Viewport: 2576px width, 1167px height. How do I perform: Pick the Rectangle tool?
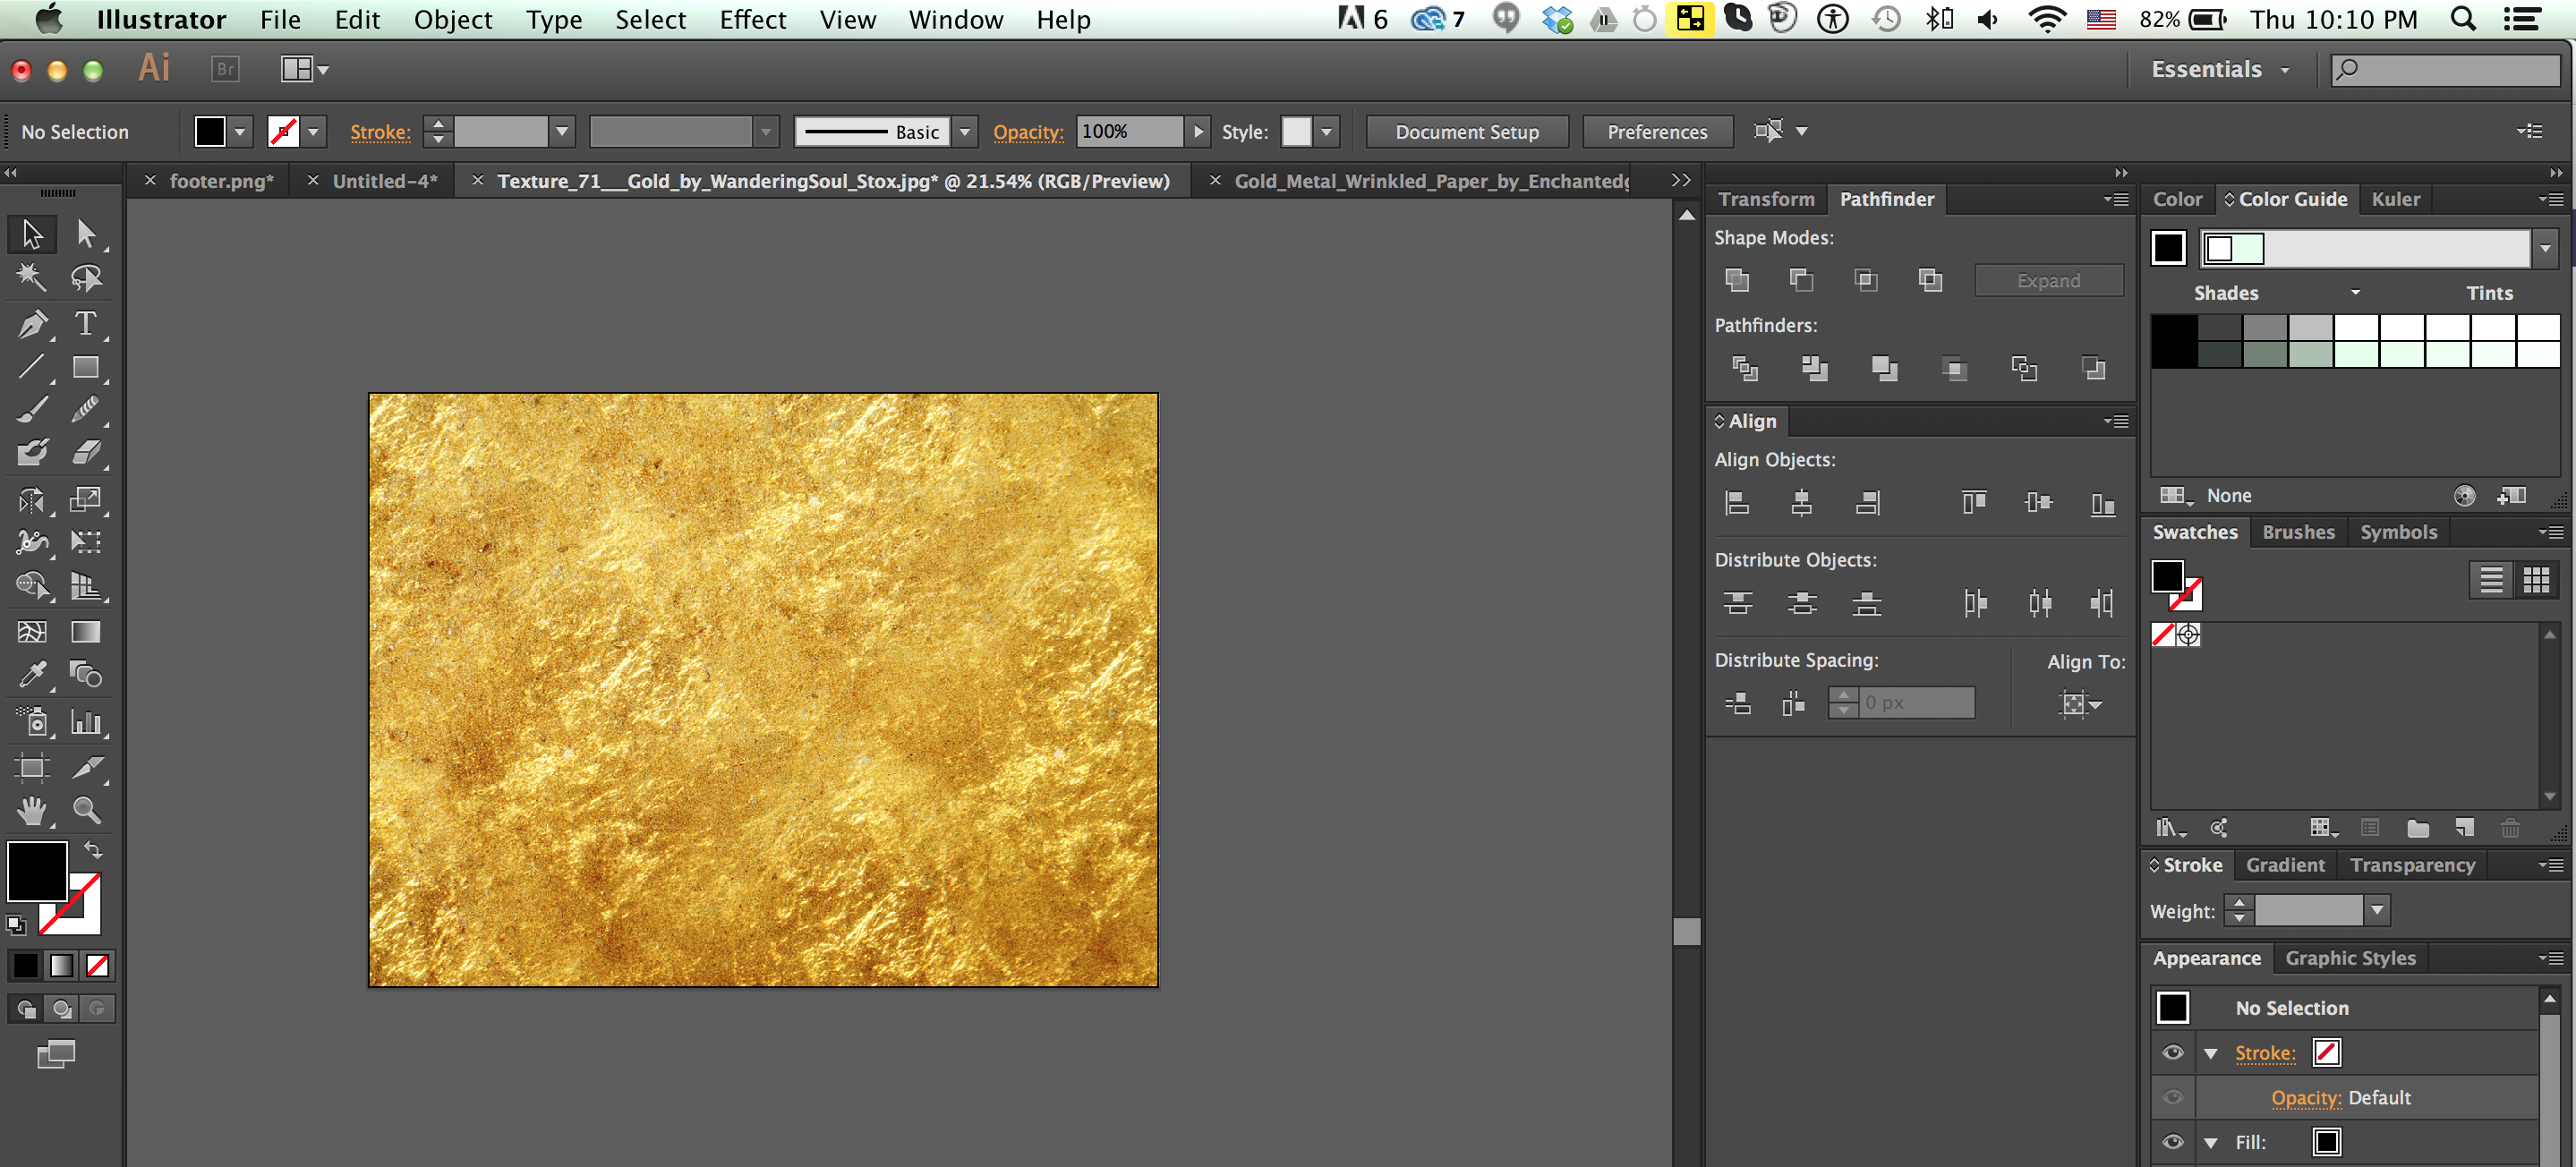pyautogui.click(x=86, y=367)
